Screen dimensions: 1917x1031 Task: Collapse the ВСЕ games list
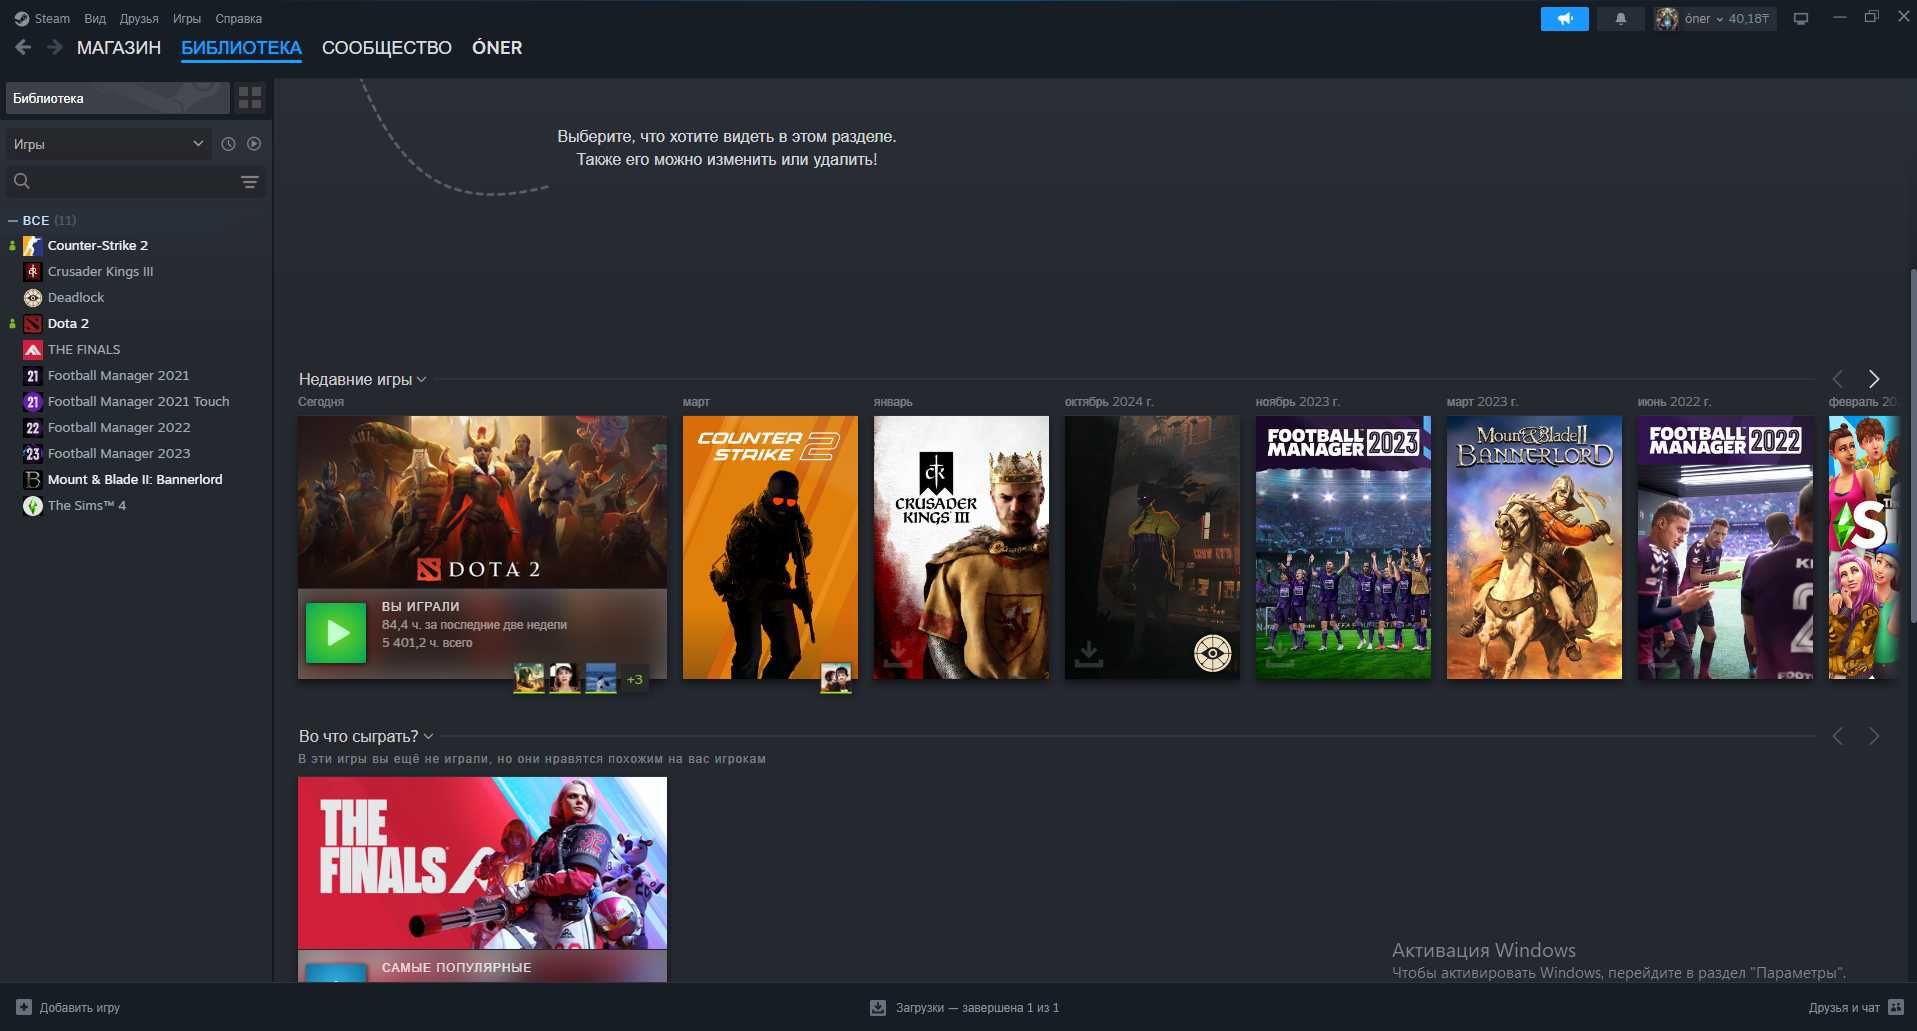[x=13, y=220]
